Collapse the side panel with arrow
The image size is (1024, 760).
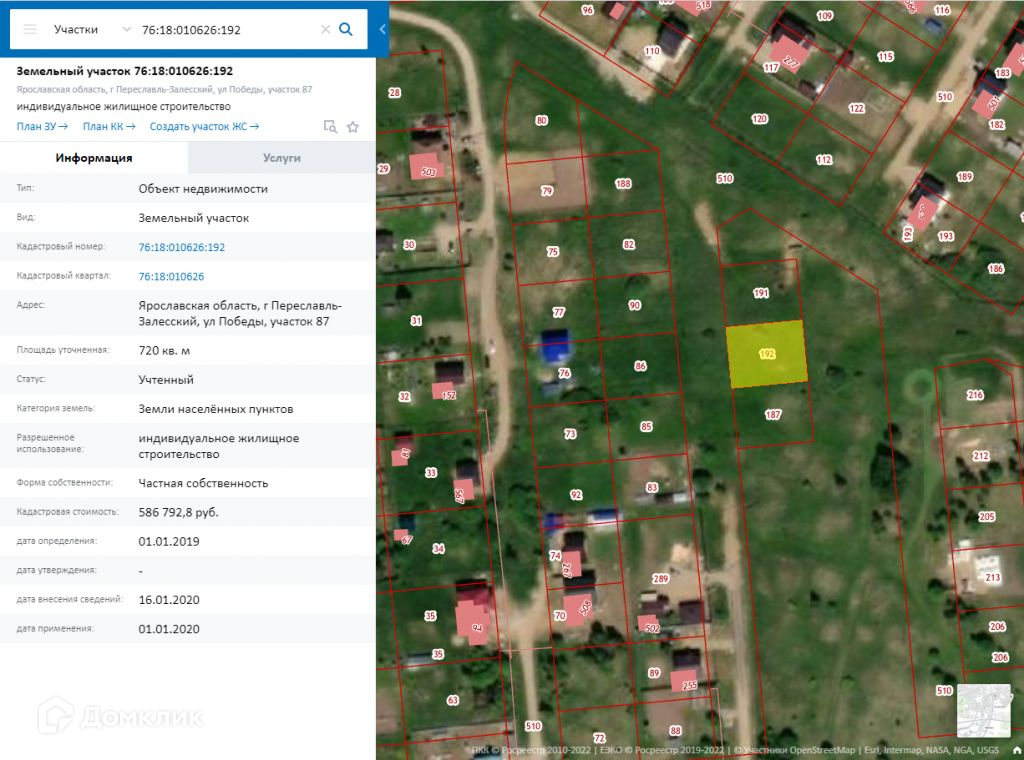(x=382, y=29)
